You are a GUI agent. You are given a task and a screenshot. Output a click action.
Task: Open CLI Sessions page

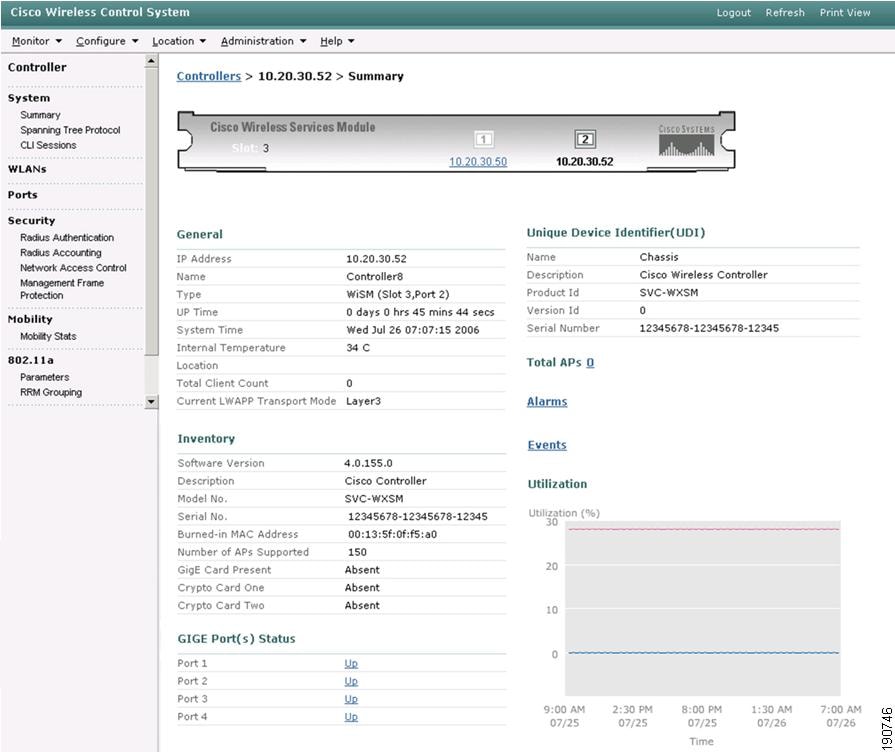point(48,145)
